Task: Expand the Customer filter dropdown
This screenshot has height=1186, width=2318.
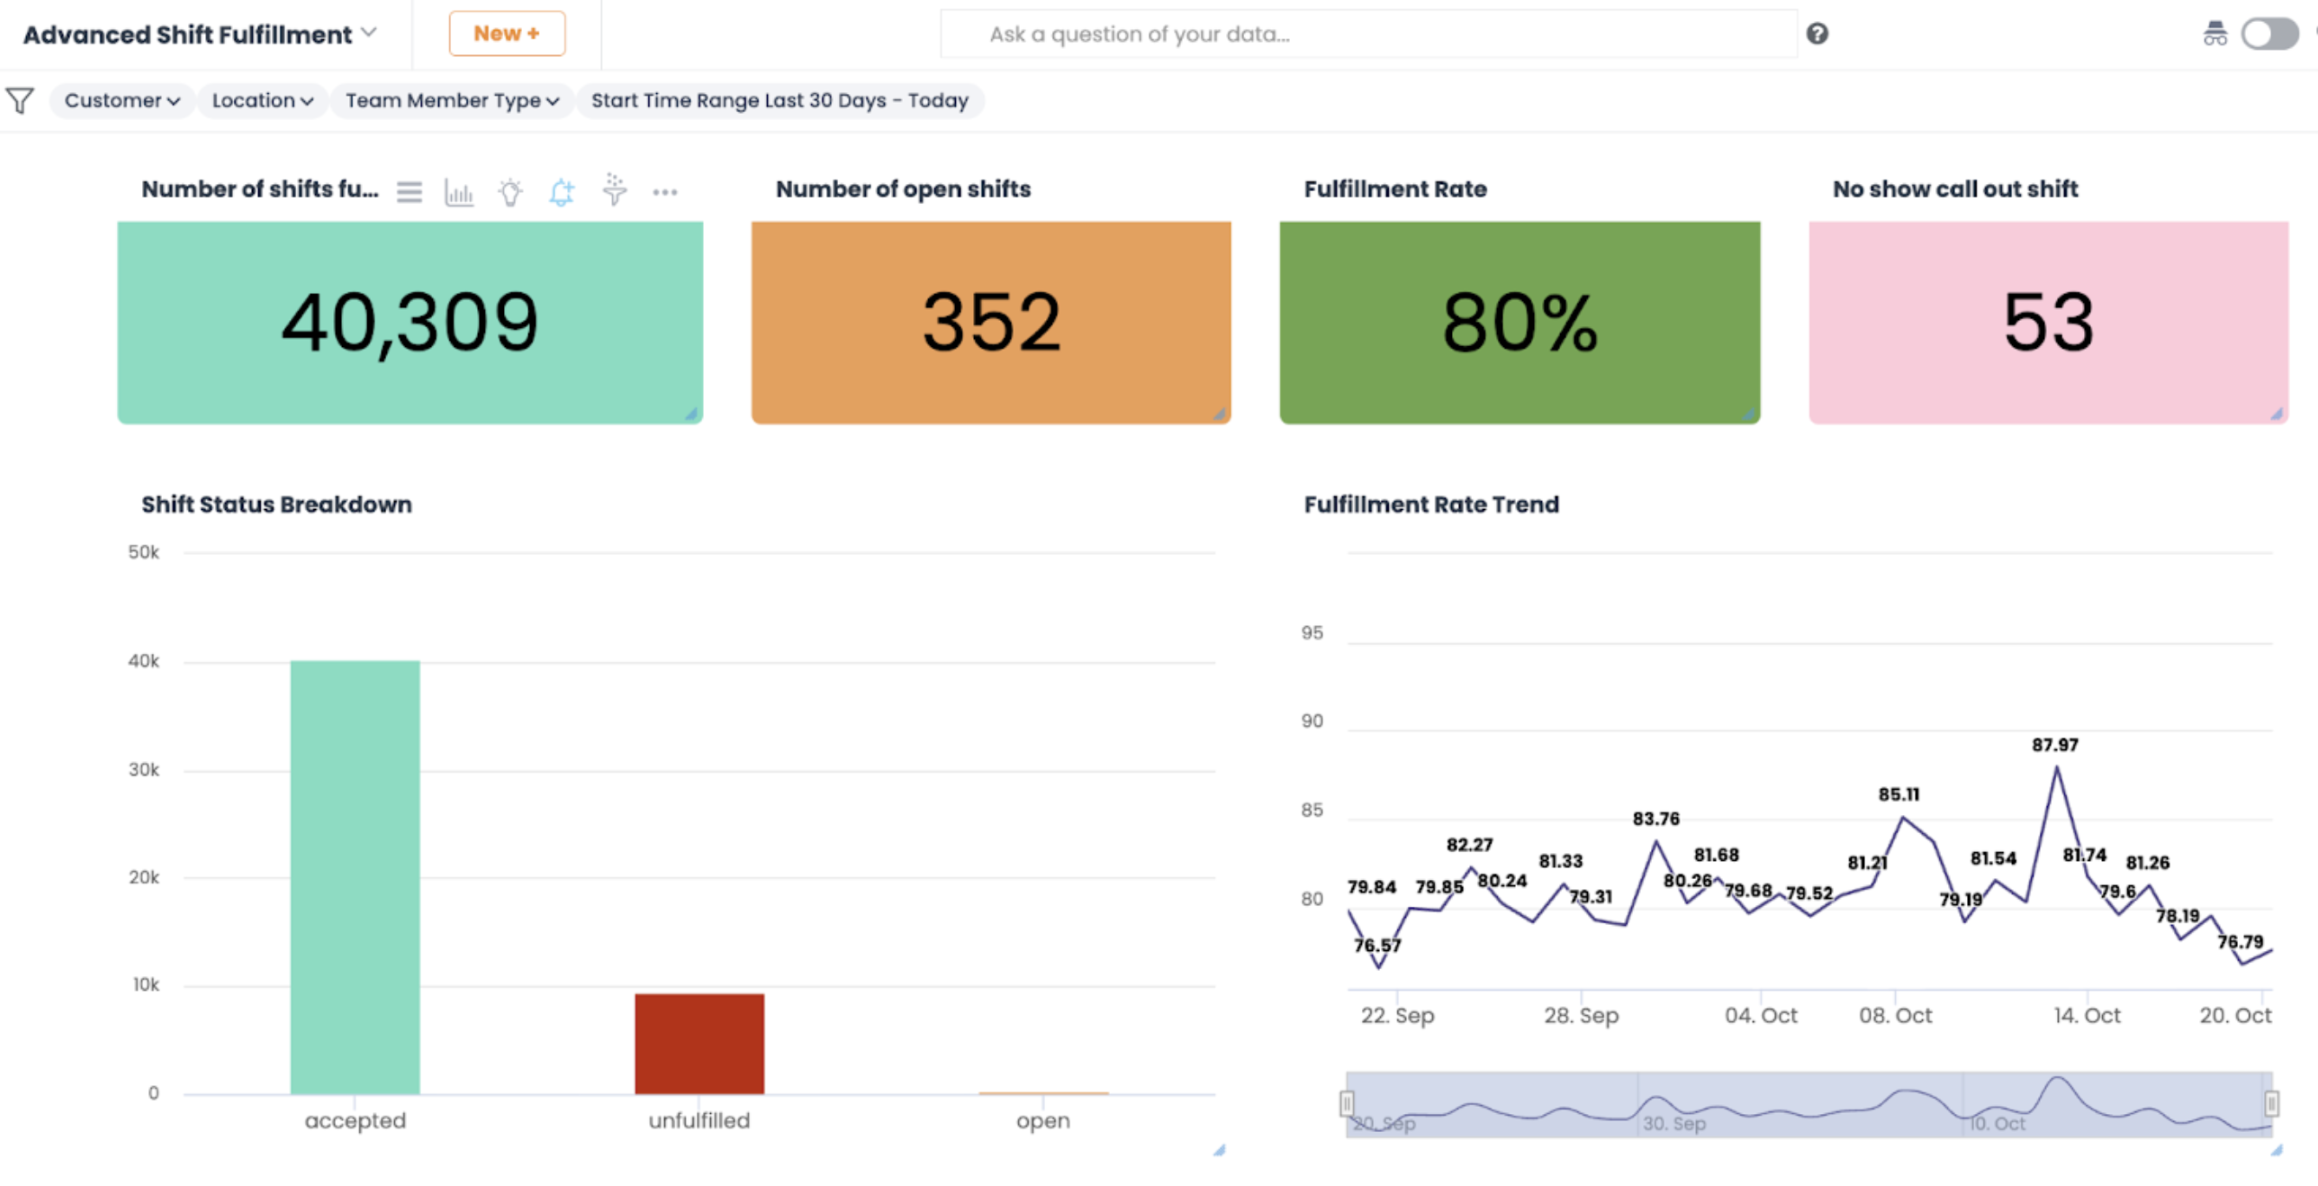Action: point(122,100)
